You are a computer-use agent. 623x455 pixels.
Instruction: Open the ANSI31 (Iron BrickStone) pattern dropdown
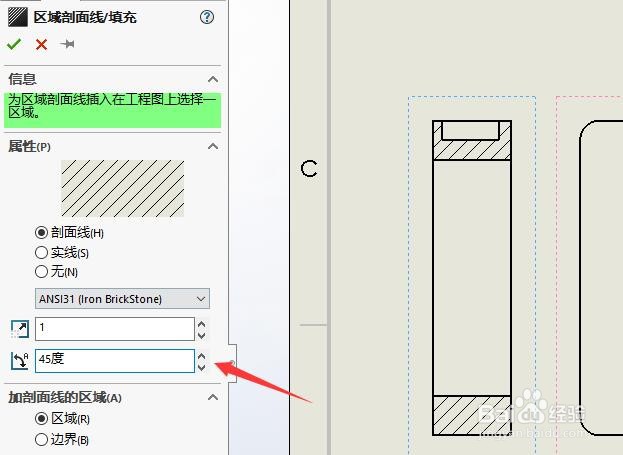(x=122, y=299)
